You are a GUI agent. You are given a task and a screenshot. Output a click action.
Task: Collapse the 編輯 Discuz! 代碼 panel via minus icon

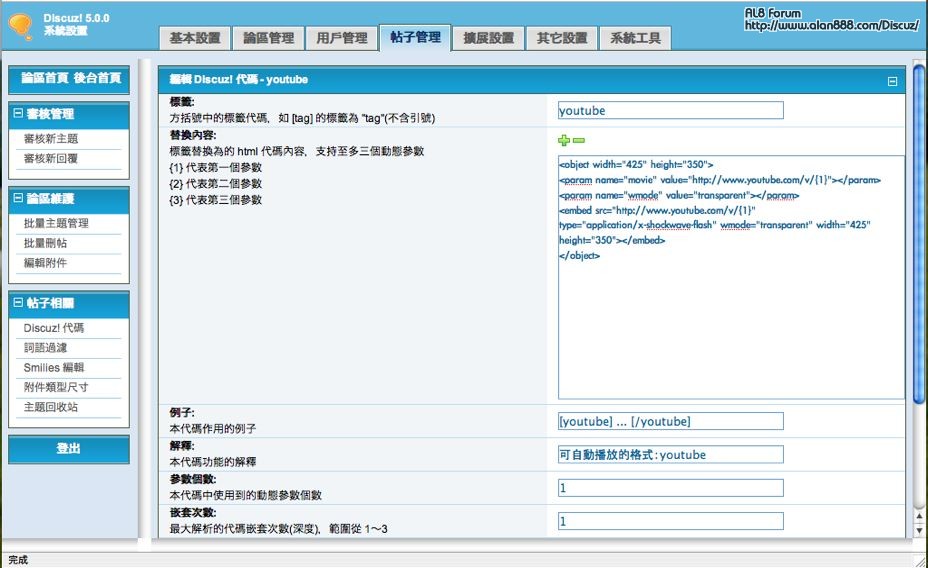pos(892,81)
